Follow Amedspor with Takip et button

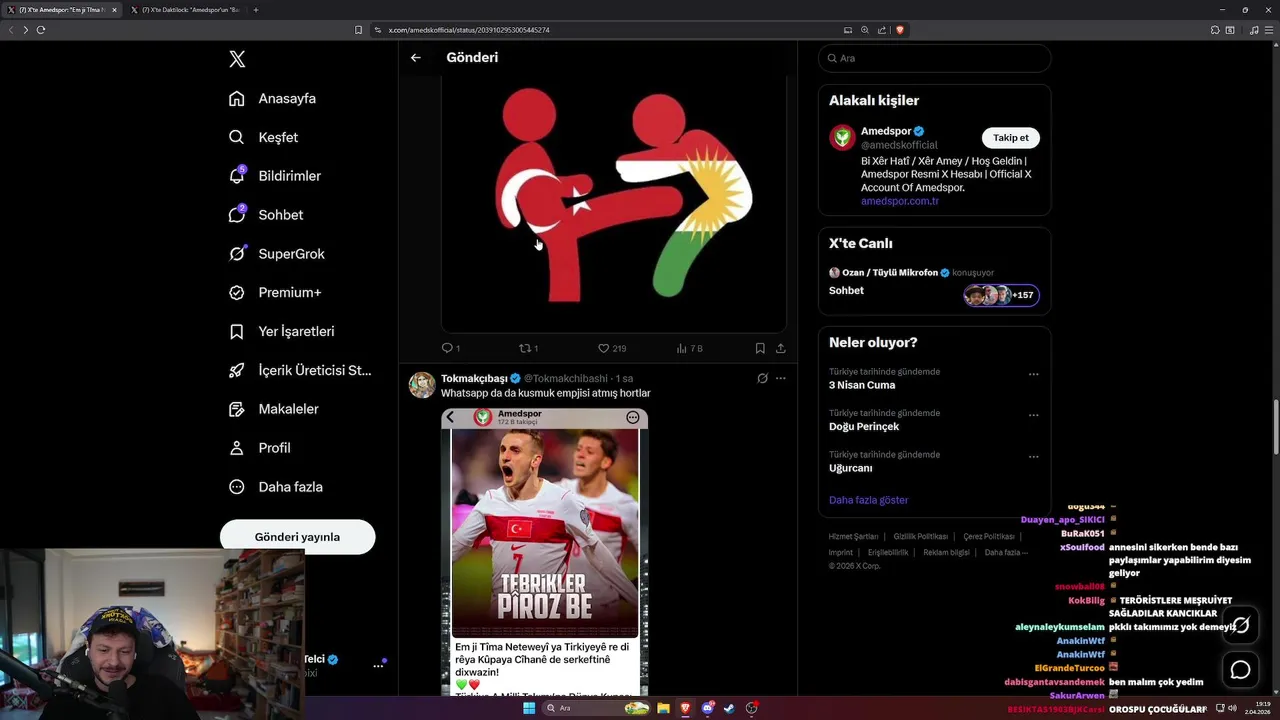pyautogui.click(x=1010, y=138)
